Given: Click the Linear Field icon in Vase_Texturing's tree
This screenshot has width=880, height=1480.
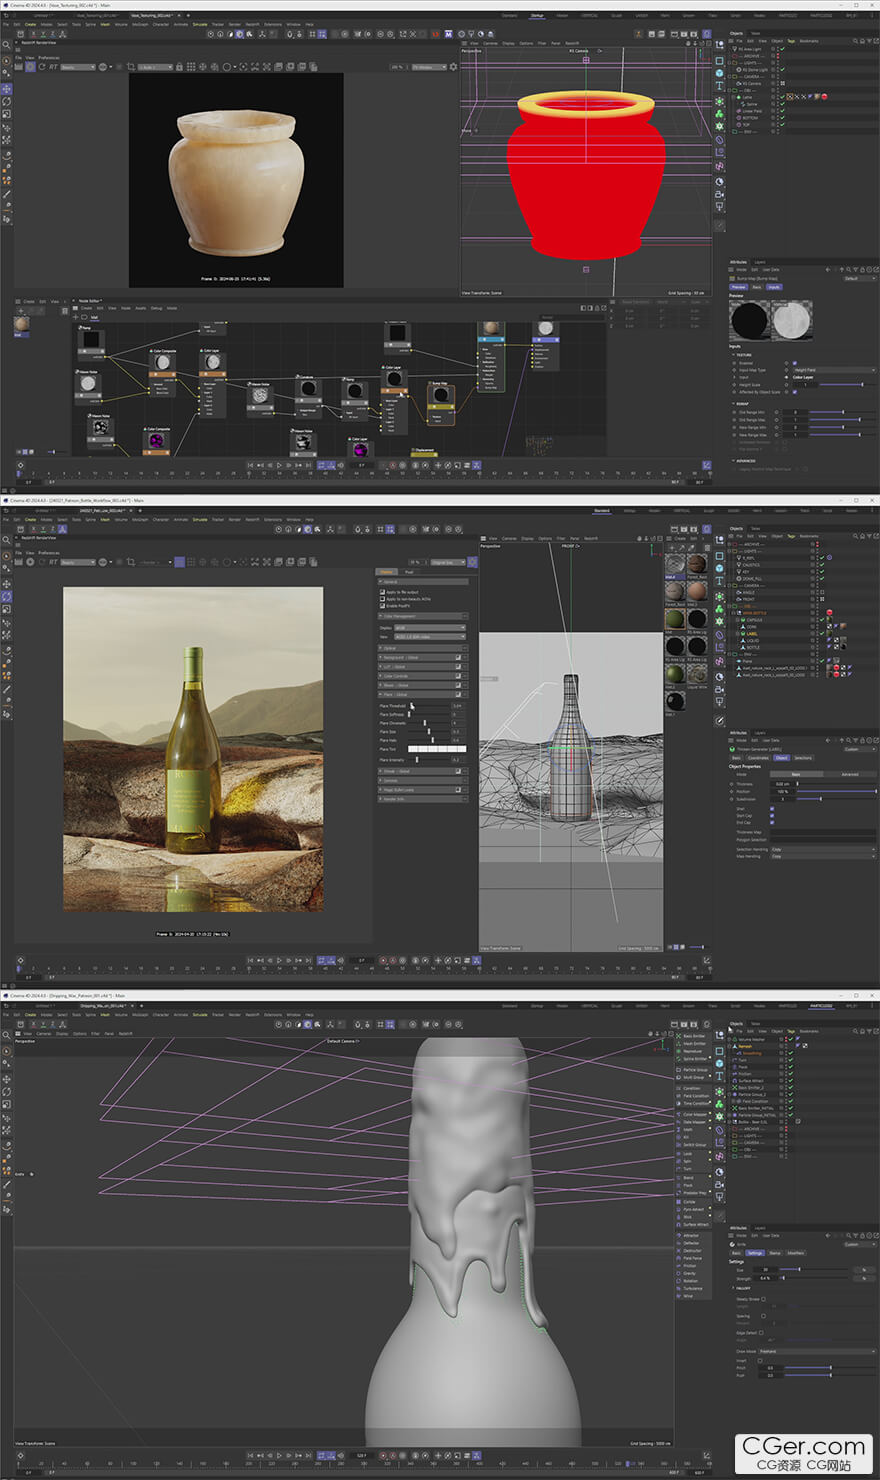Looking at the screenshot, I should [x=739, y=111].
